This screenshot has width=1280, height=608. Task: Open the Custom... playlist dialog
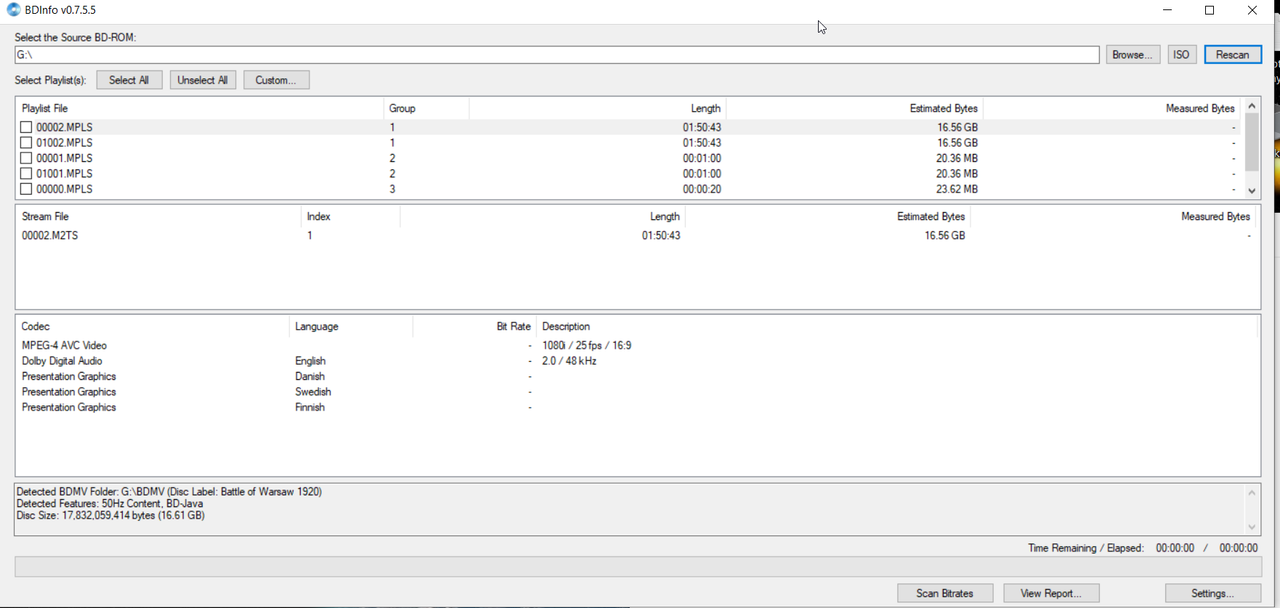click(x=276, y=80)
